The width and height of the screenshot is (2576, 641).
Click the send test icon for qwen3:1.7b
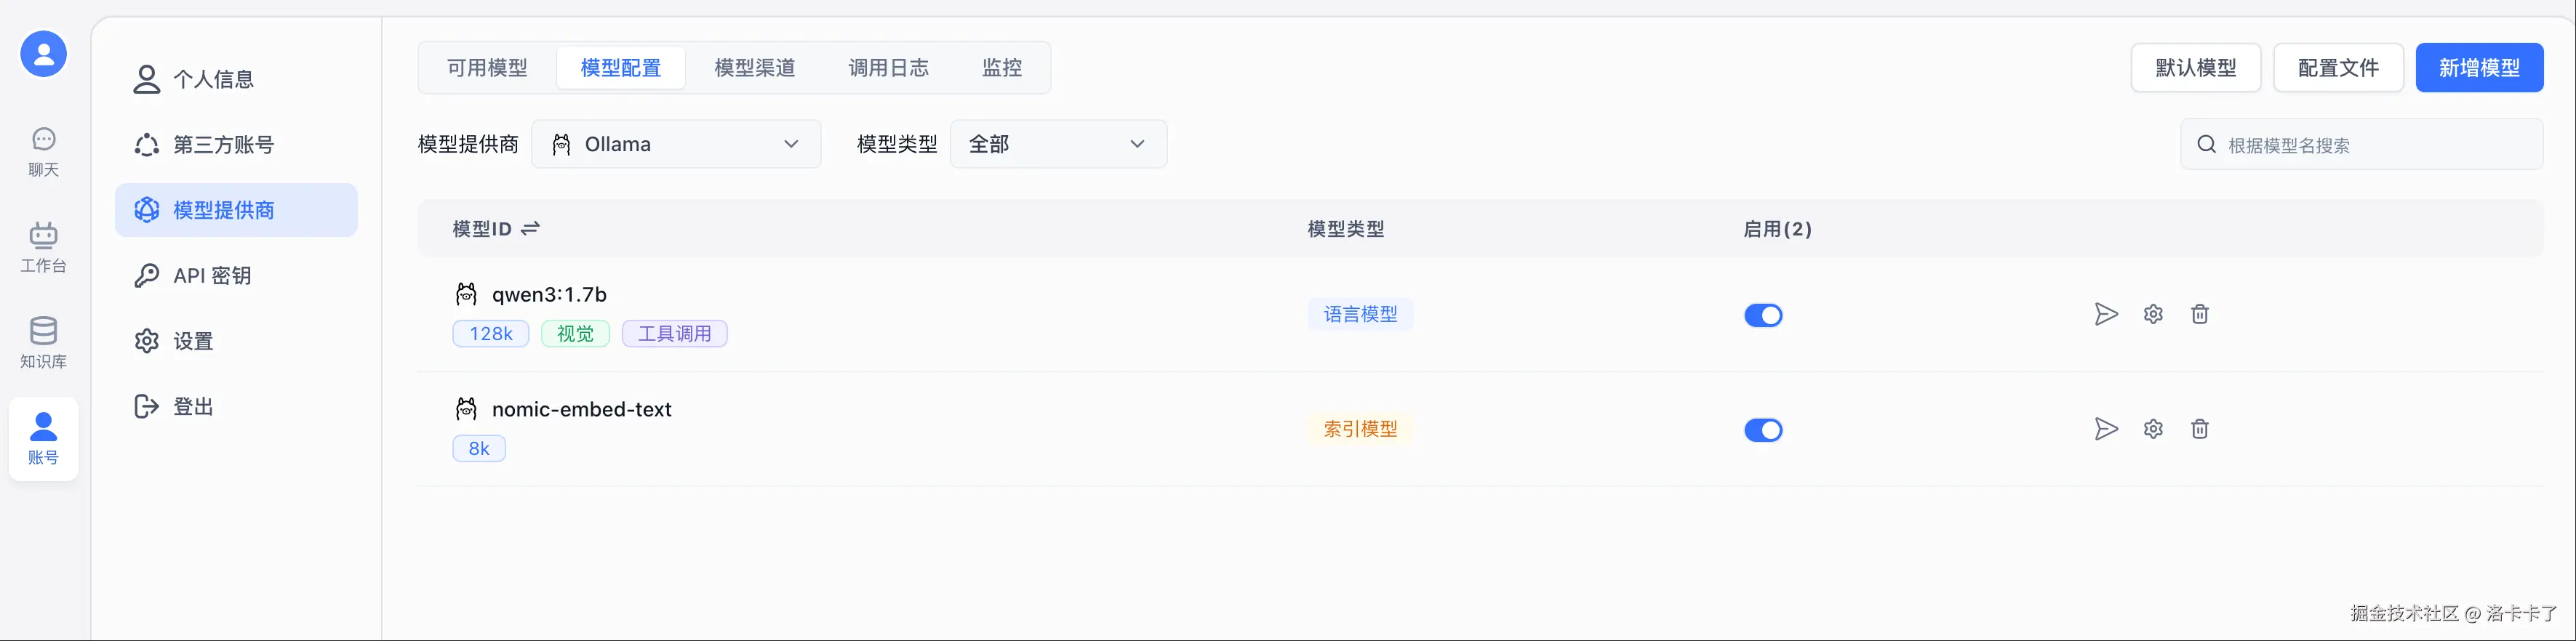click(2106, 314)
